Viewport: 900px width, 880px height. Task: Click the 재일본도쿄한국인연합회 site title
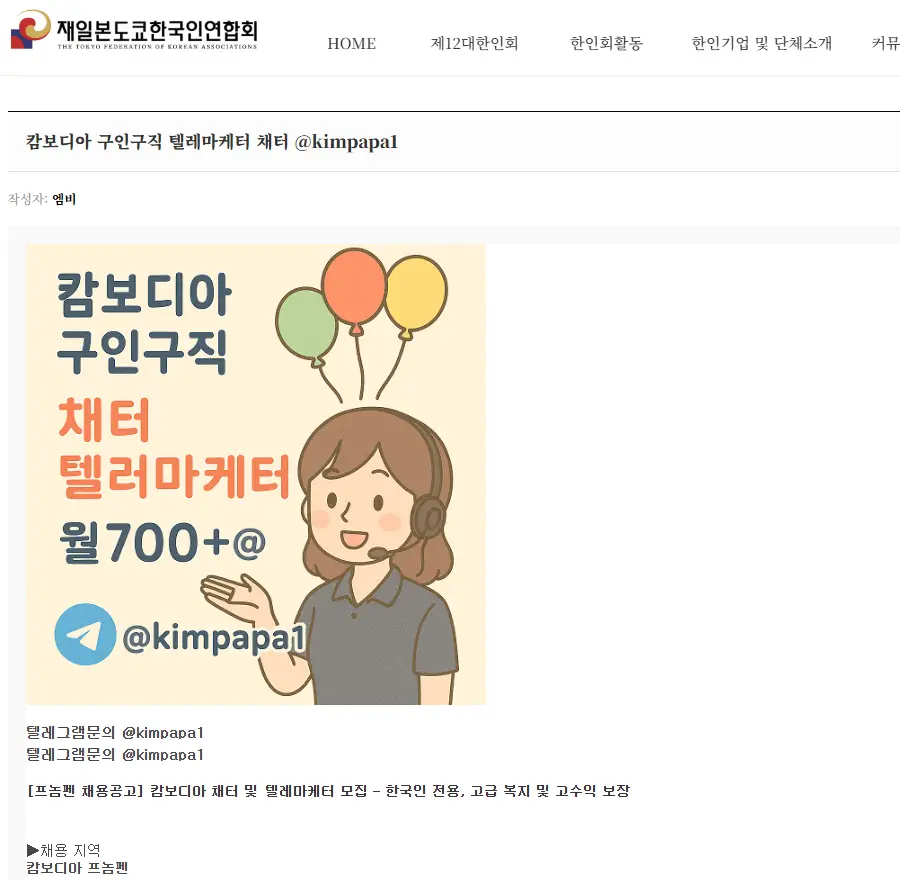157,30
